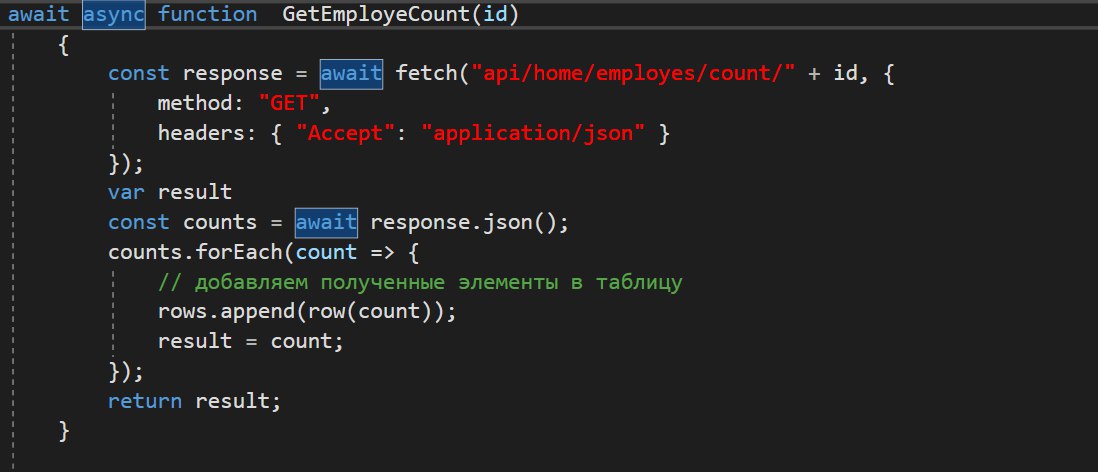Image resolution: width=1098 pixels, height=472 pixels.
Task: Click the fetch function call
Action: 426,74
